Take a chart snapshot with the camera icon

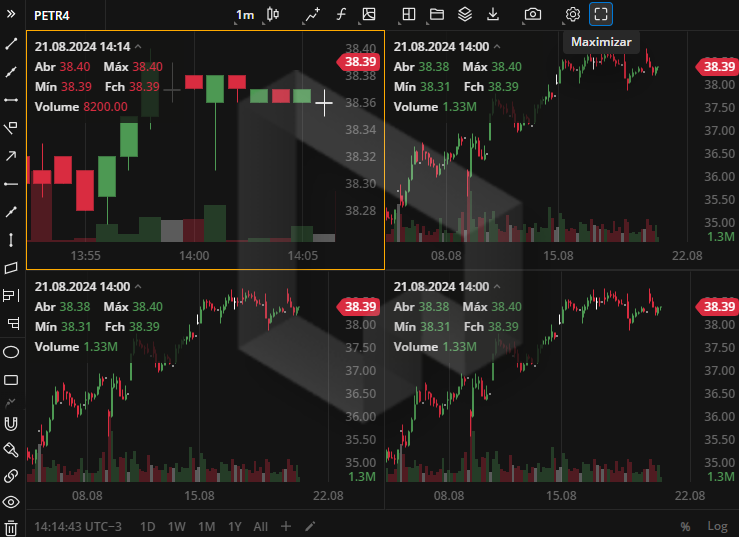pyautogui.click(x=533, y=15)
